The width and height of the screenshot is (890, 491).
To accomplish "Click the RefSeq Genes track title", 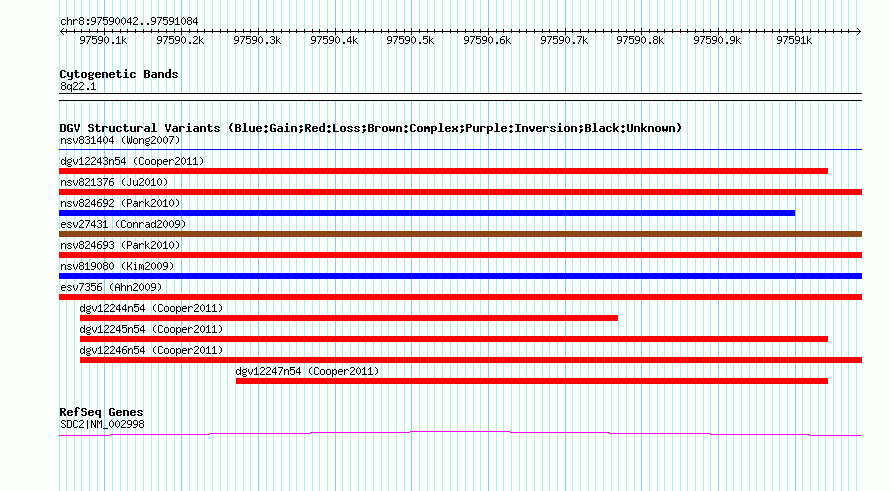I will (x=101, y=412).
